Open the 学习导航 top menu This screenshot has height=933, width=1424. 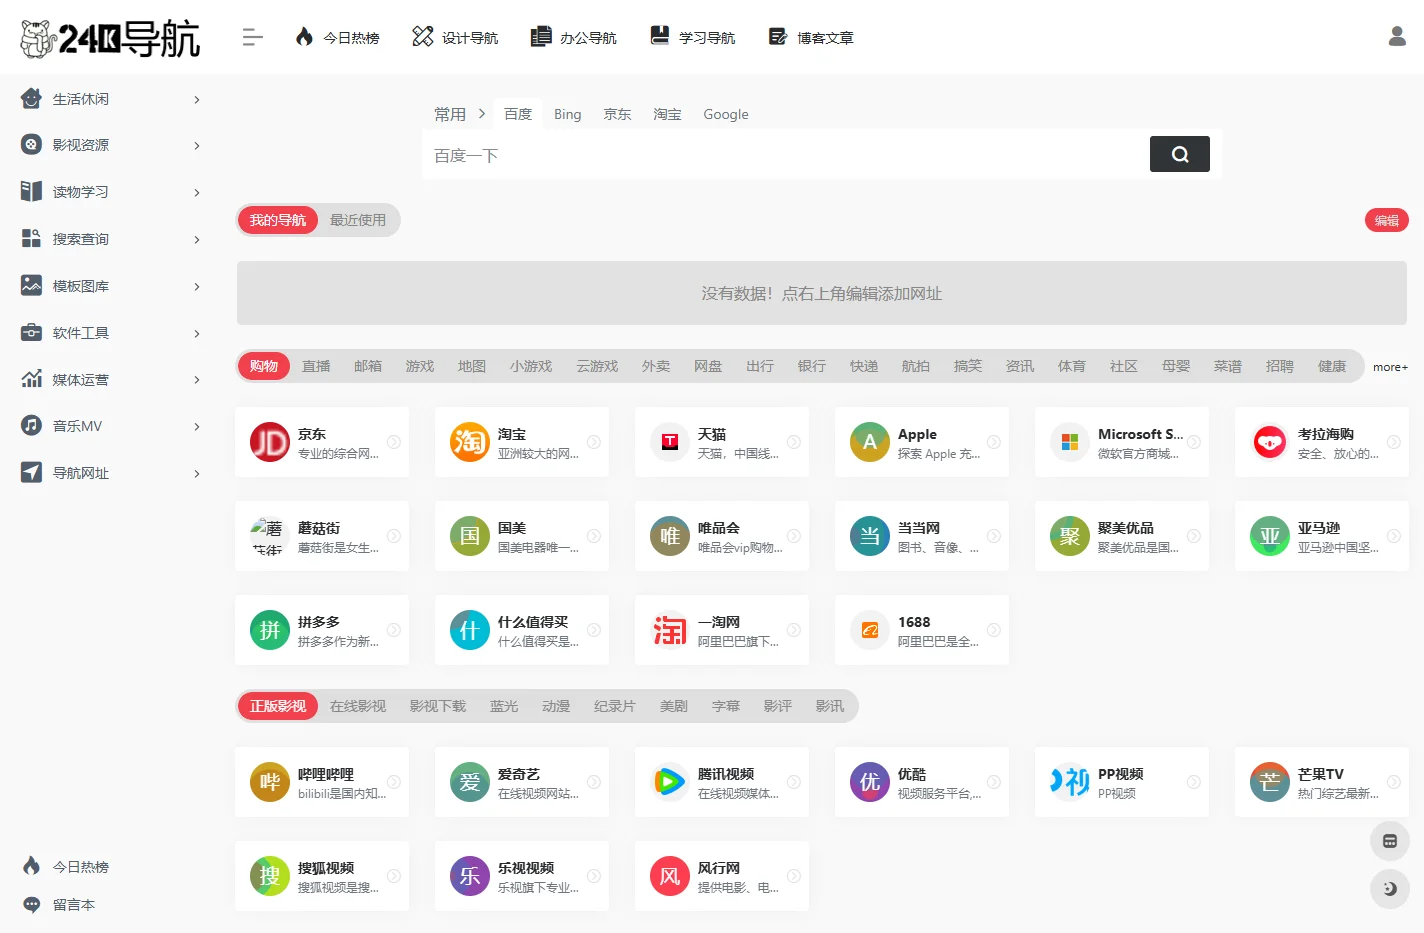(692, 38)
